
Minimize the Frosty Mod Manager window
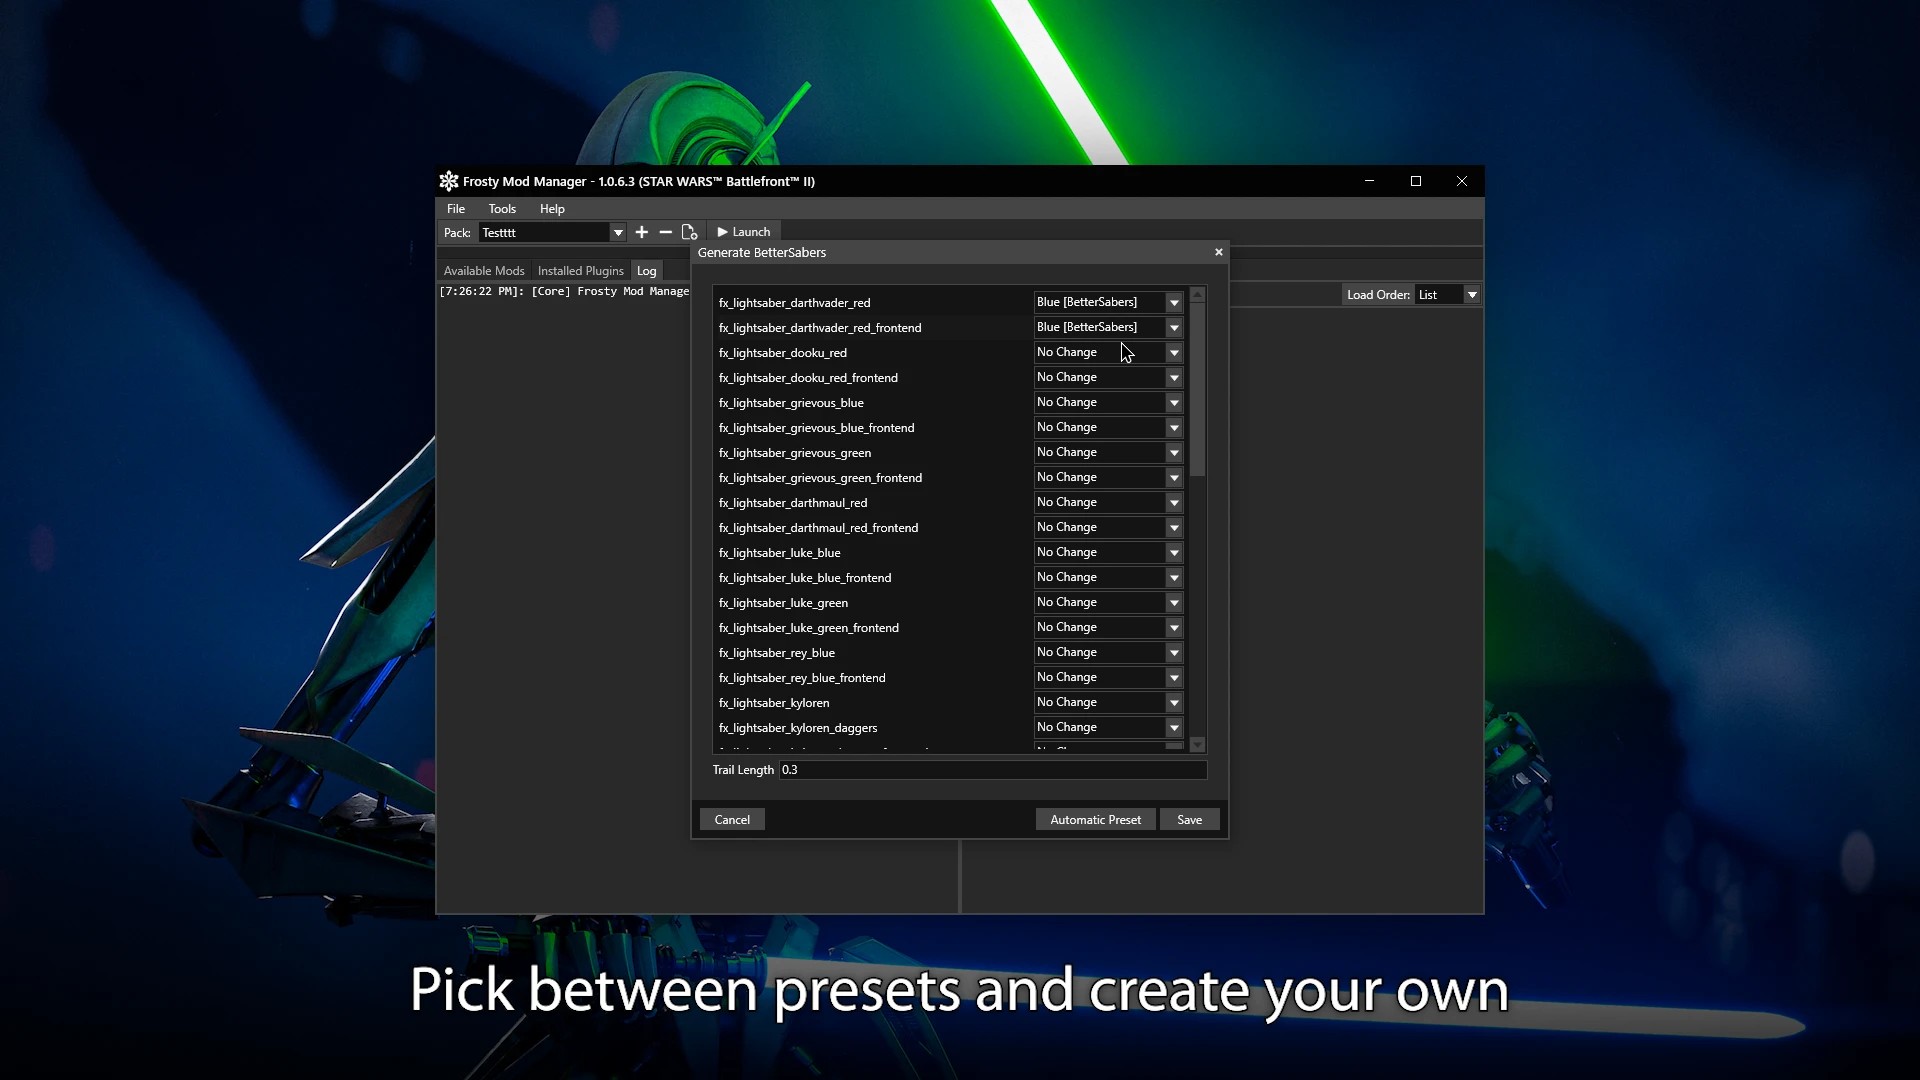(x=1369, y=181)
